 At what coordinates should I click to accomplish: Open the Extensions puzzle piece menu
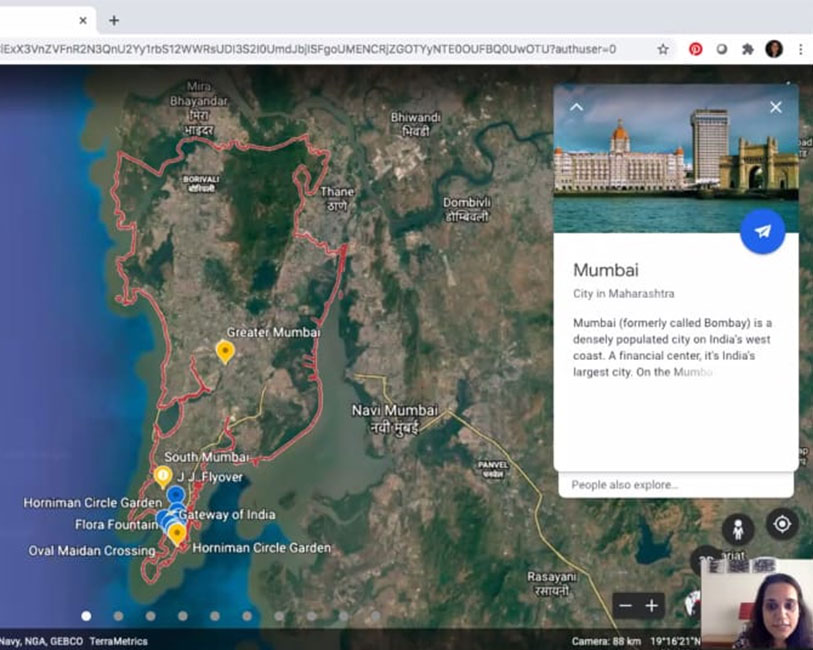tap(747, 49)
